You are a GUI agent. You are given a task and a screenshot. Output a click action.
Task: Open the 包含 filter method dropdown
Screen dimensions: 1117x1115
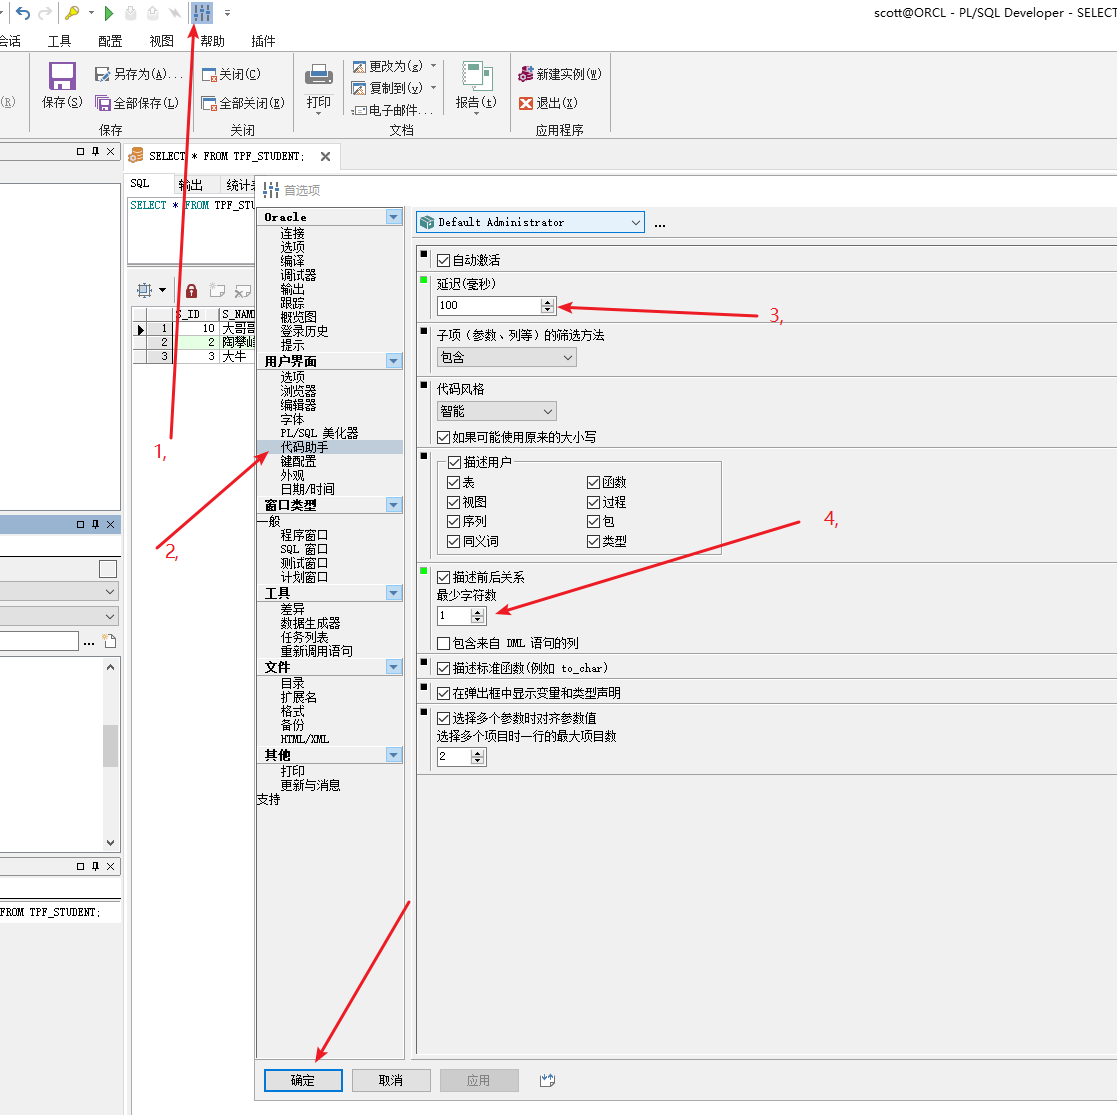(x=506, y=357)
